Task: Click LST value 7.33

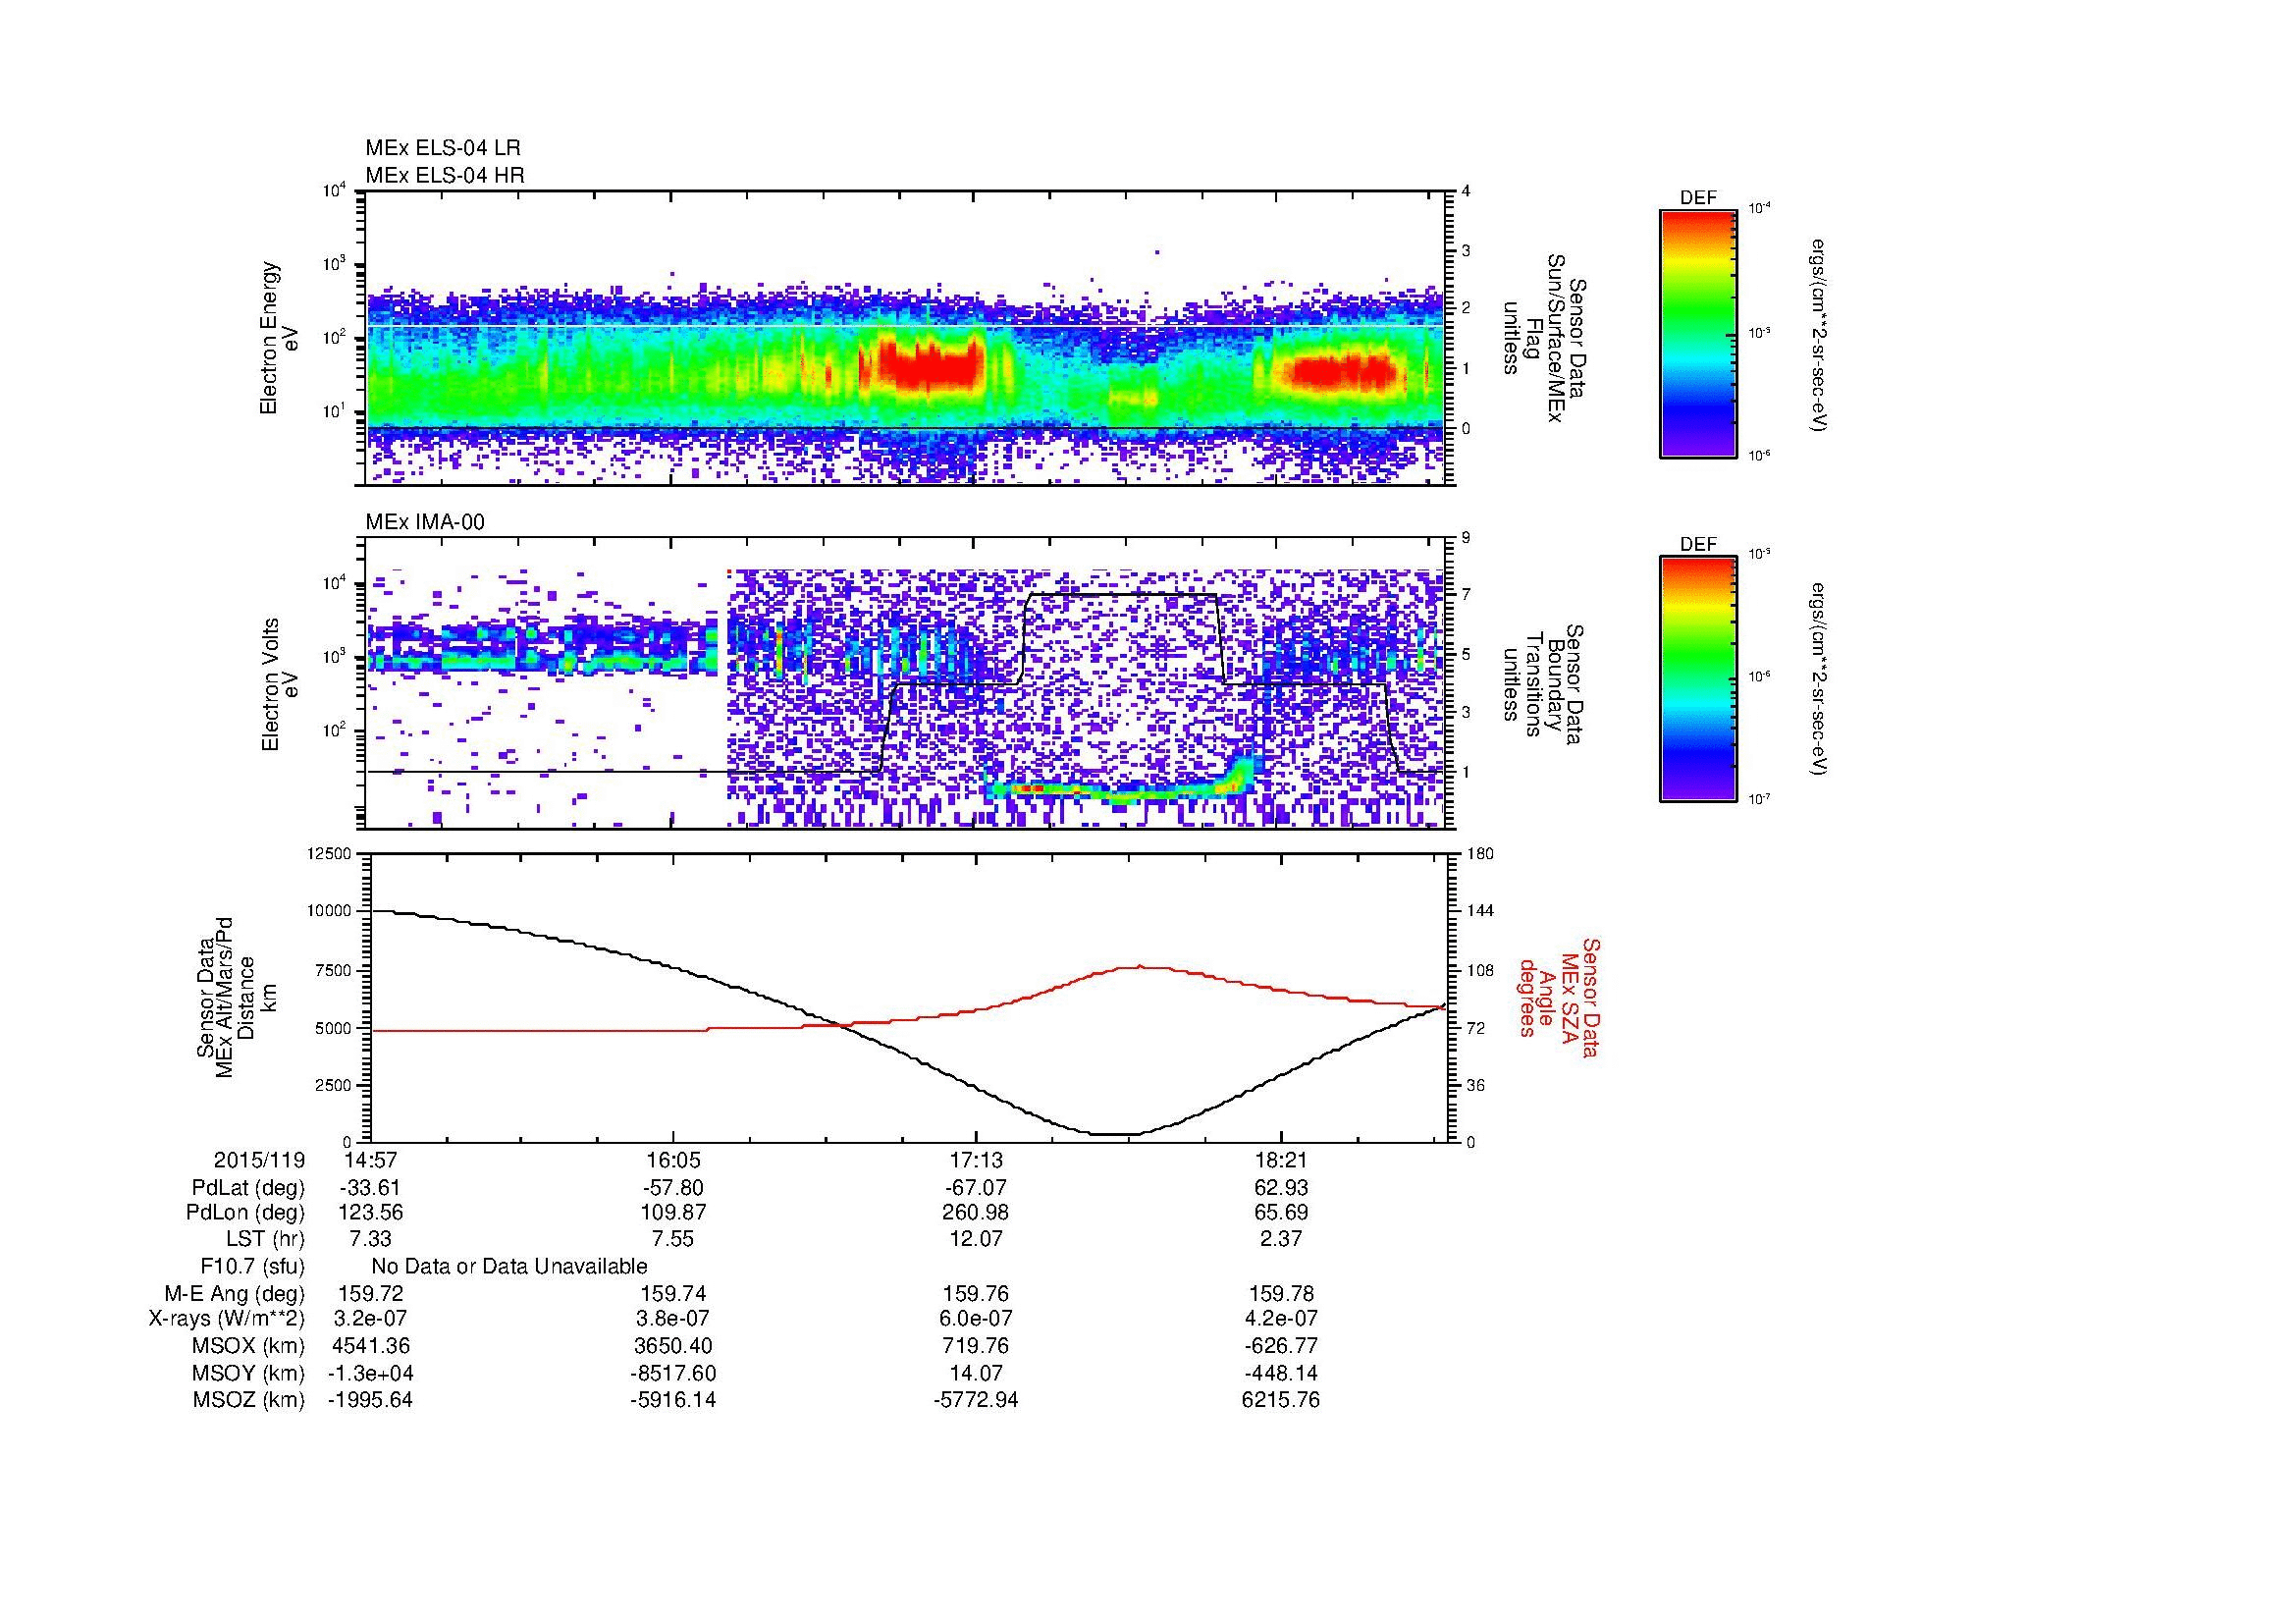Action: [370, 1240]
